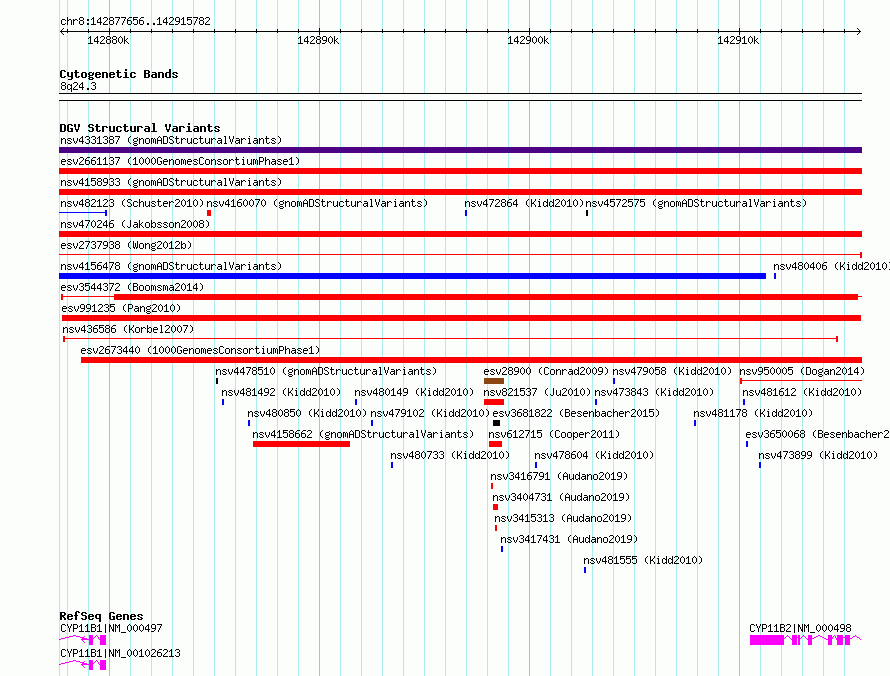This screenshot has height=676, width=890.
Task: Select nsv479102 (Kidd2010) label
Action: [x=430, y=413]
